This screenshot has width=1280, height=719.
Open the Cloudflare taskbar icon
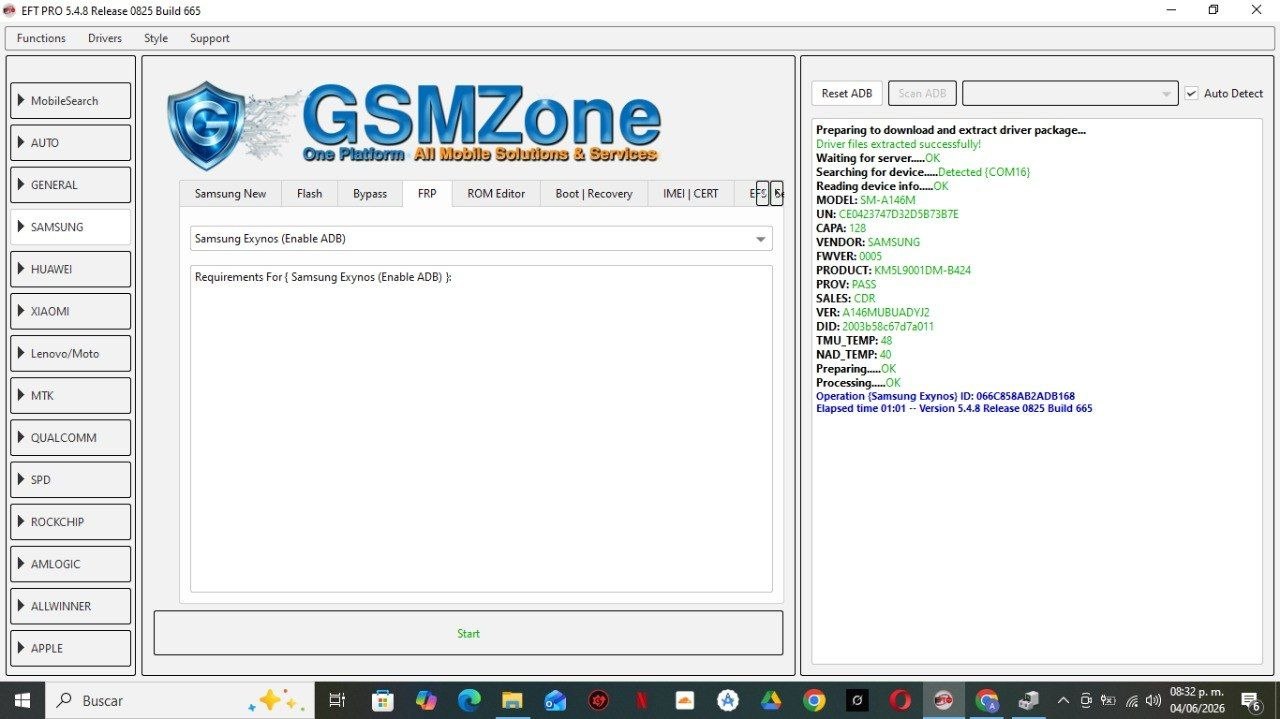pyautogui.click(x=685, y=700)
